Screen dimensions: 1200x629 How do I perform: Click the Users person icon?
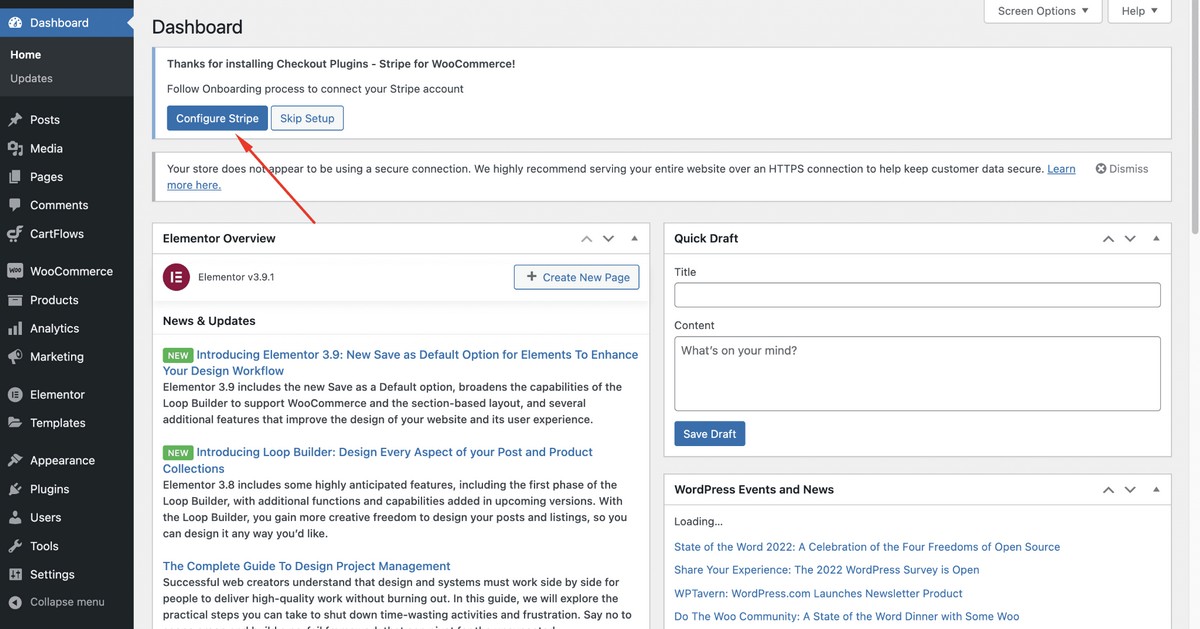coord(15,517)
